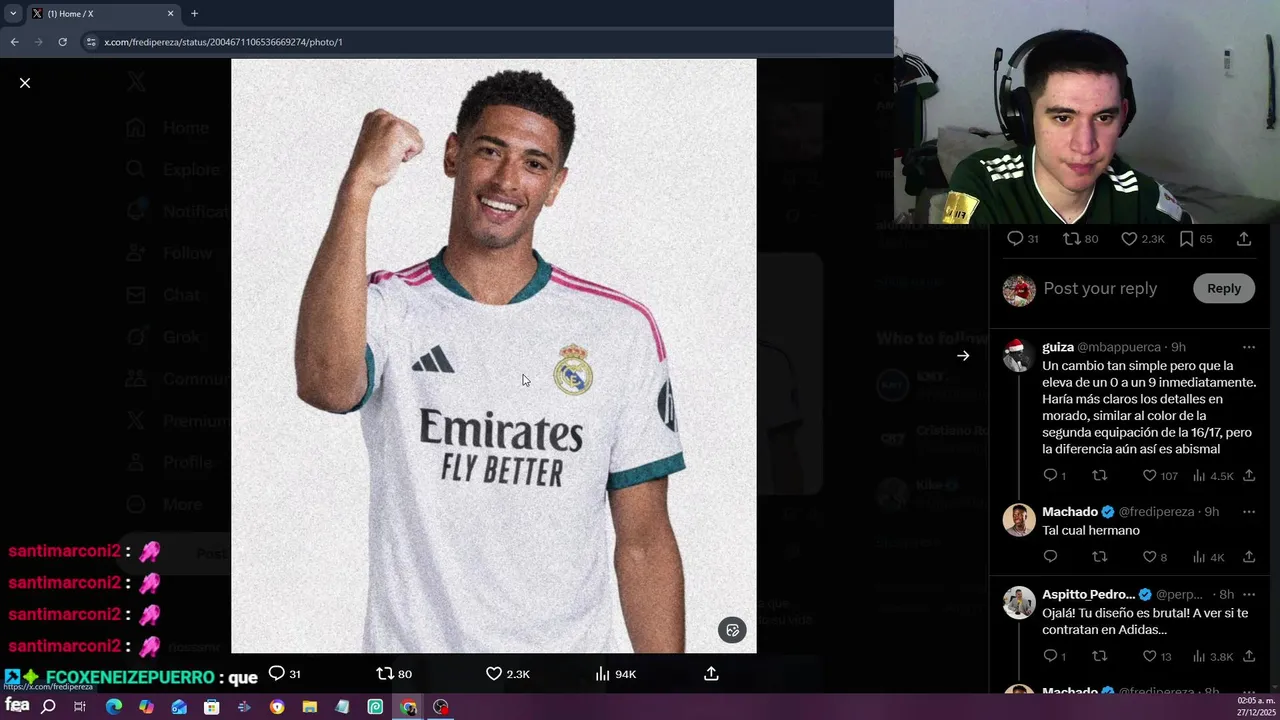Open guiza's profile avatar
Image resolution: width=1280 pixels, height=720 pixels.
(1018, 355)
